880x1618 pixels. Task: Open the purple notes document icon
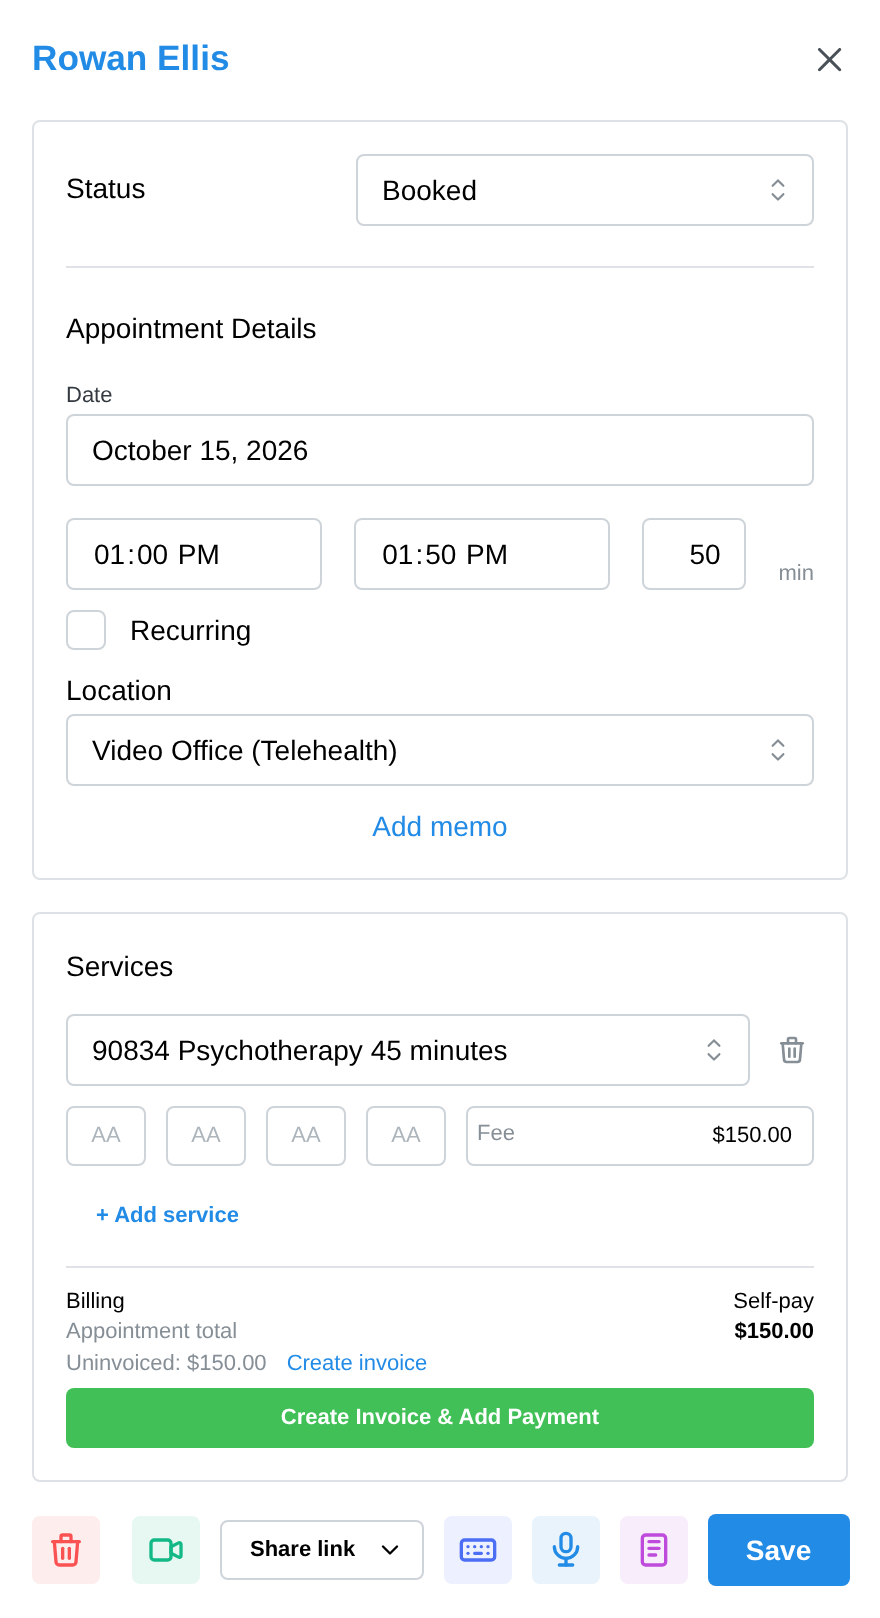[x=654, y=1550]
